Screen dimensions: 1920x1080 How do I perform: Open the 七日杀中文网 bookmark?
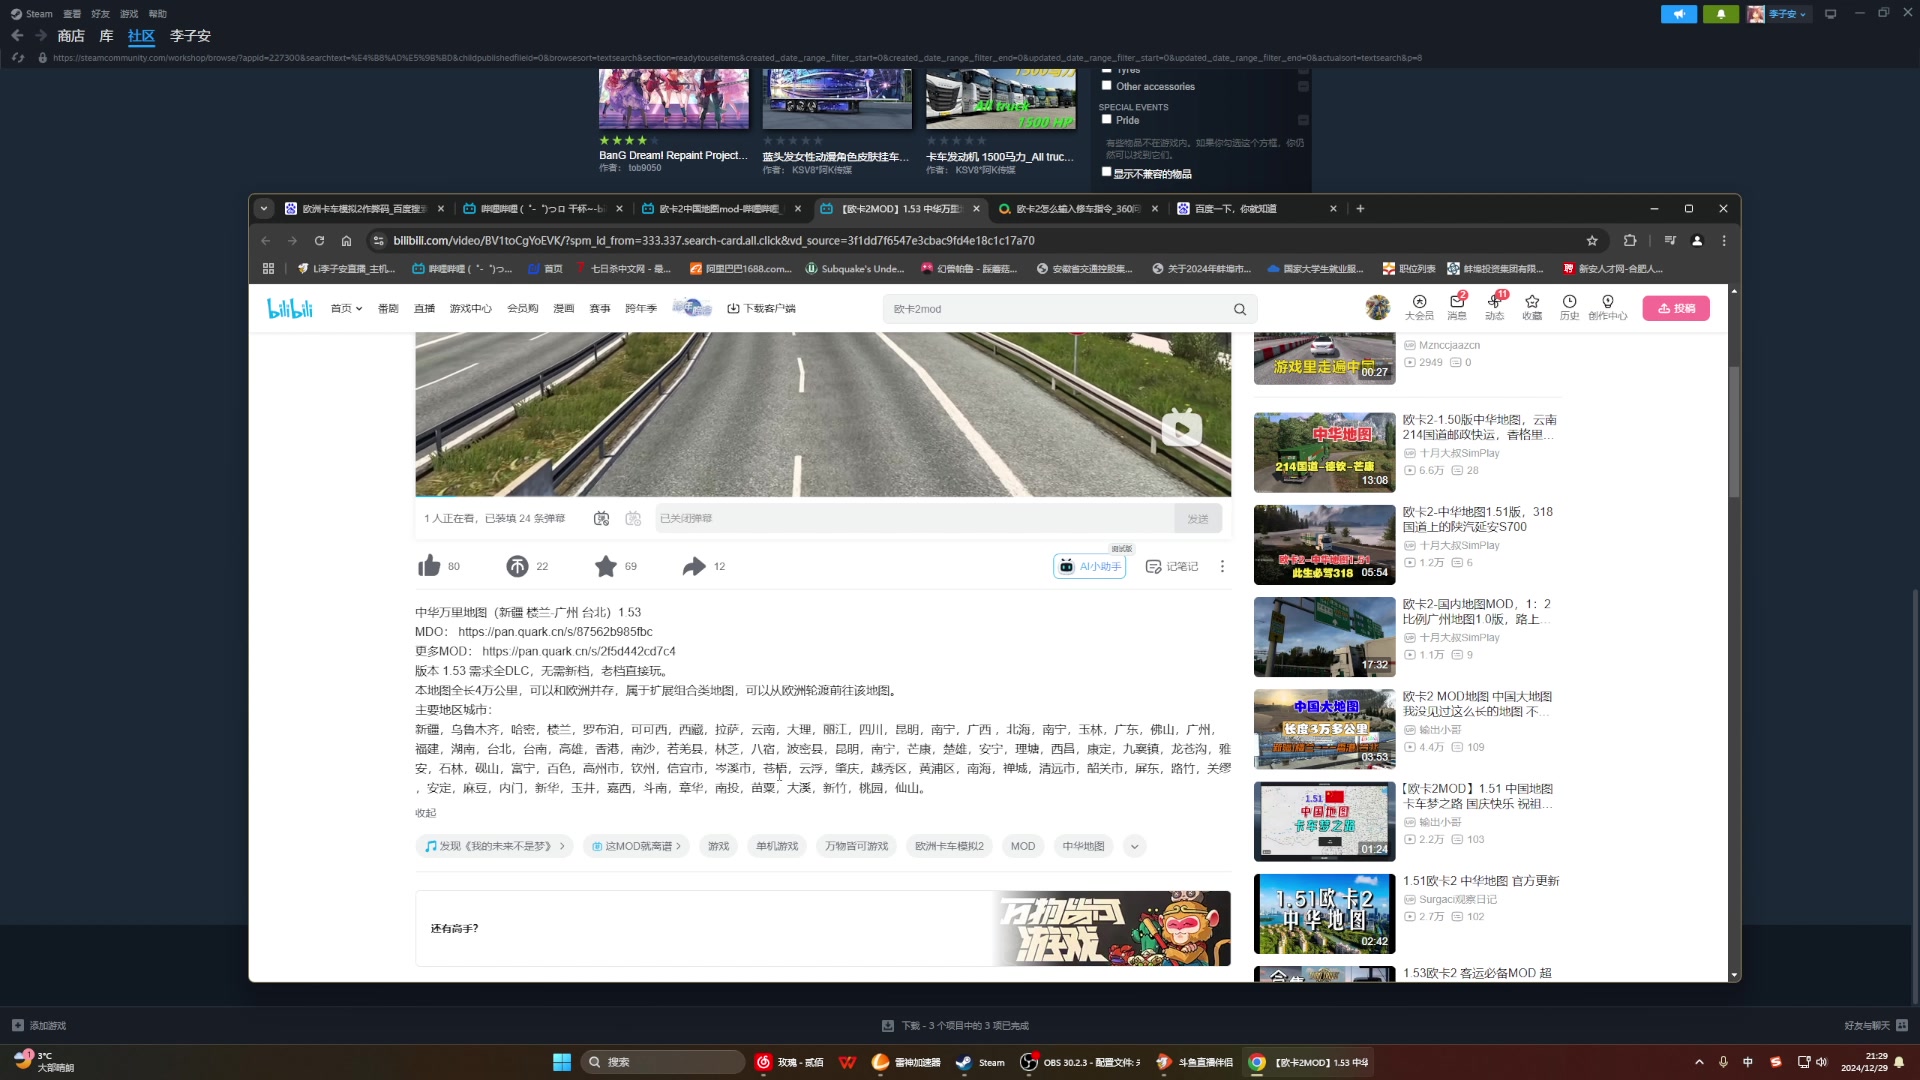click(622, 268)
